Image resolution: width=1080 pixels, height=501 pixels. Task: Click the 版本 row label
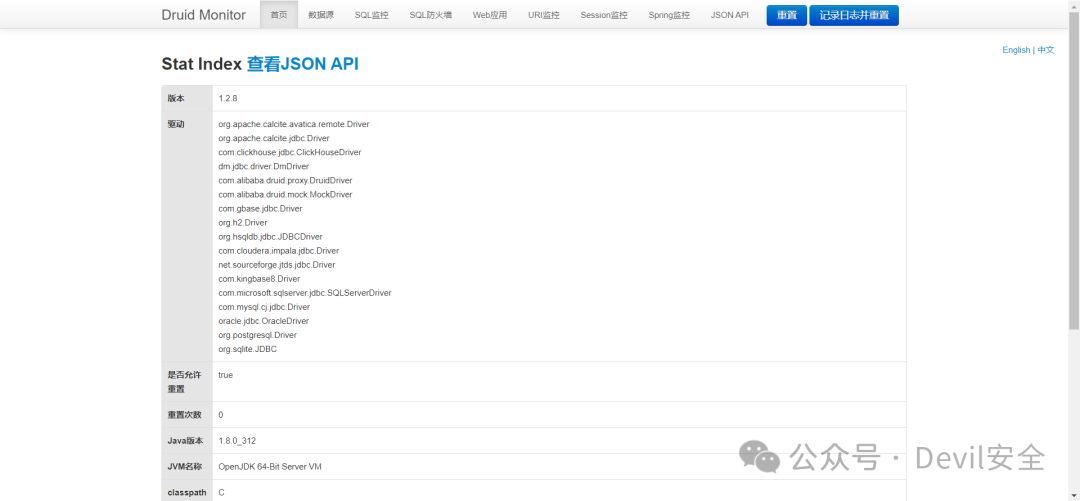176,99
